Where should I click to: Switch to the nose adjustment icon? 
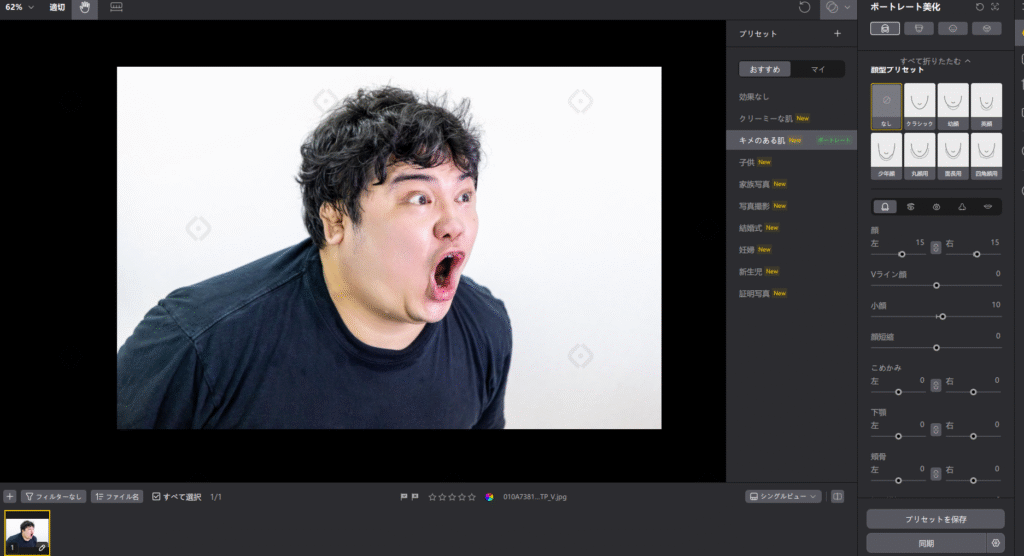(x=962, y=207)
